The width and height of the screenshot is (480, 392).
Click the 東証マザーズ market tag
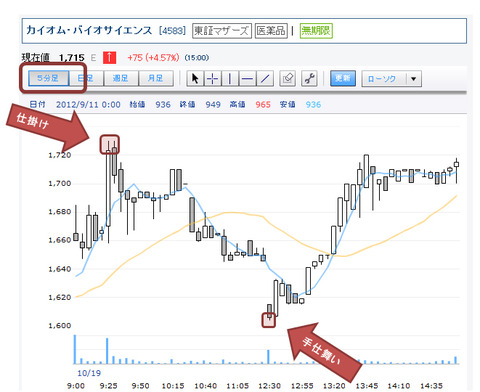(222, 31)
